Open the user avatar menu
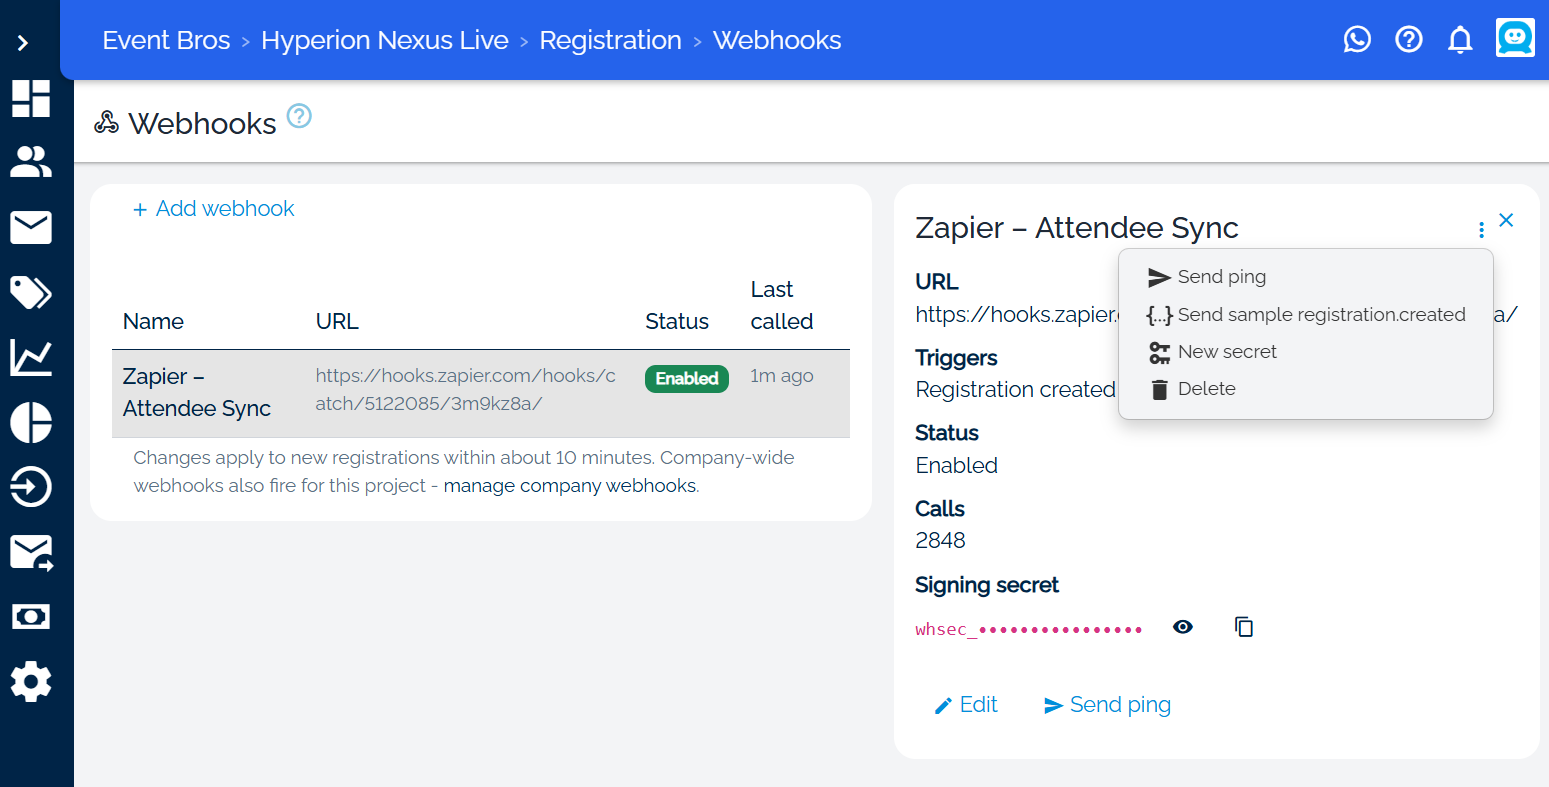 point(1515,38)
